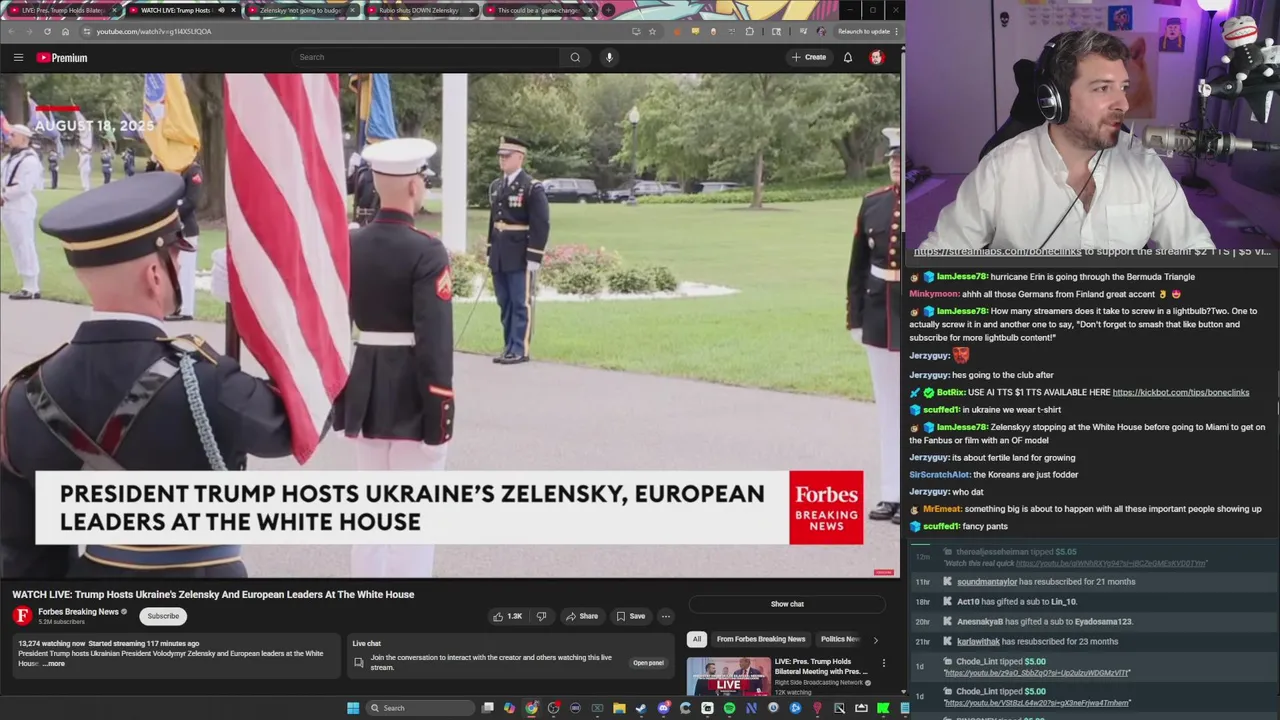Click Relaunch to update button
Viewport: 1280px width, 720px height.
coord(864,31)
